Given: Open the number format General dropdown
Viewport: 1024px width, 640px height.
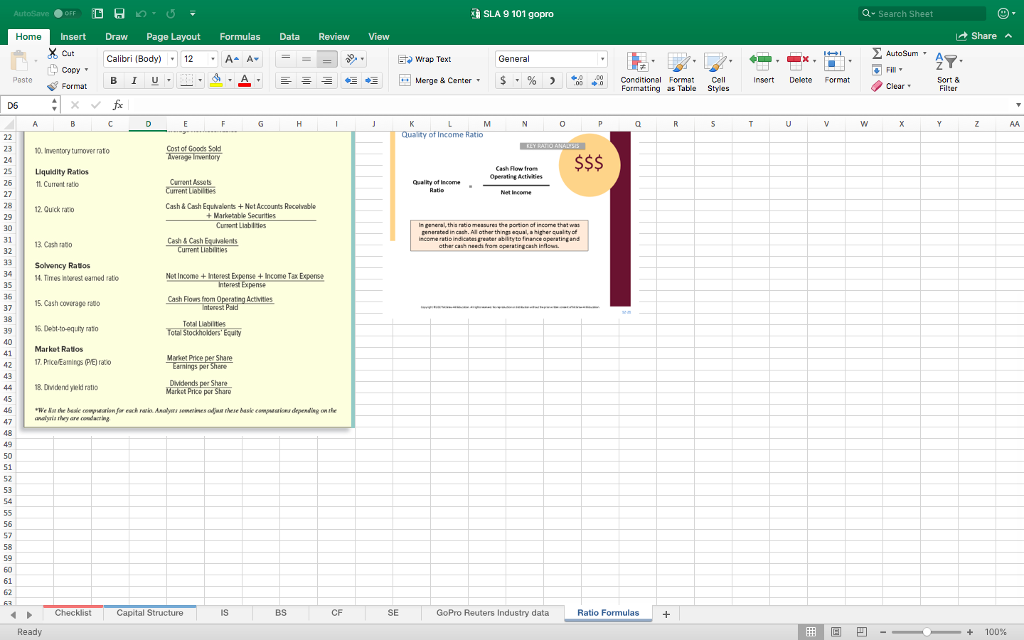Looking at the screenshot, I should coord(602,59).
